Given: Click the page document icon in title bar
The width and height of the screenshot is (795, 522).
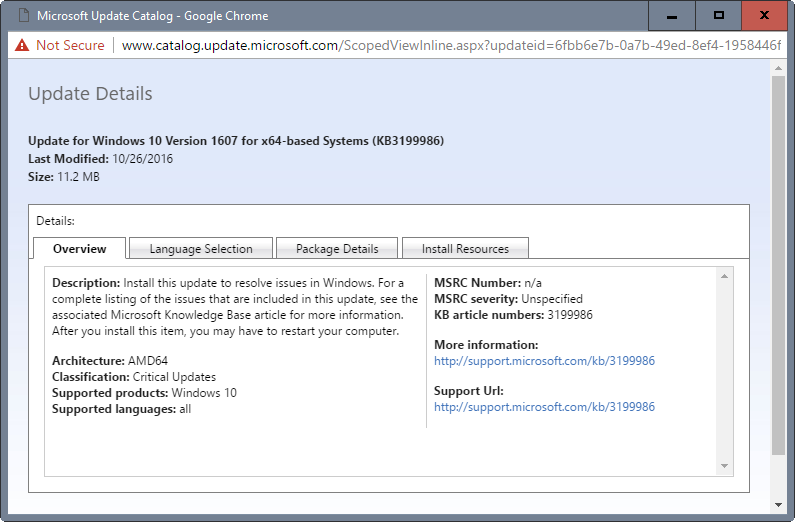Looking at the screenshot, I should (x=23, y=15).
